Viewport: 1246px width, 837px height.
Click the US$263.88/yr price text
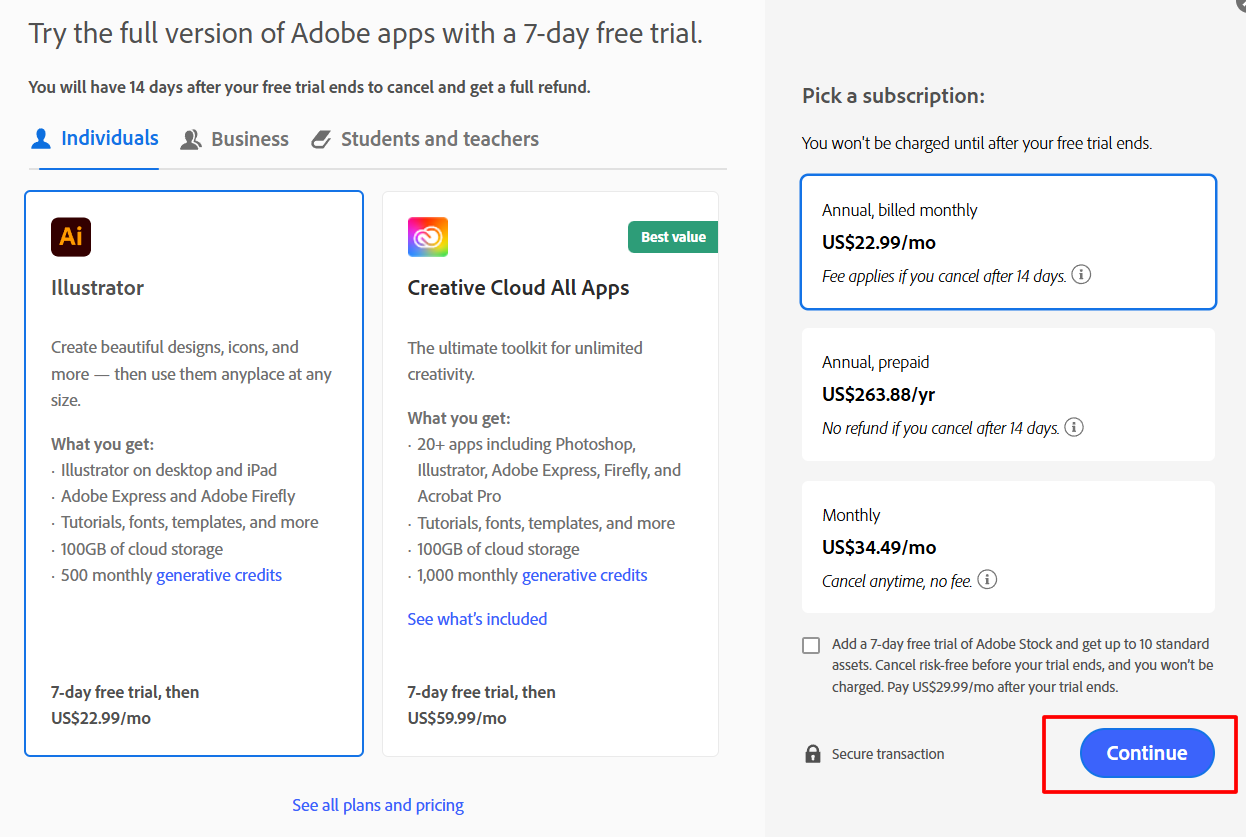click(x=879, y=394)
